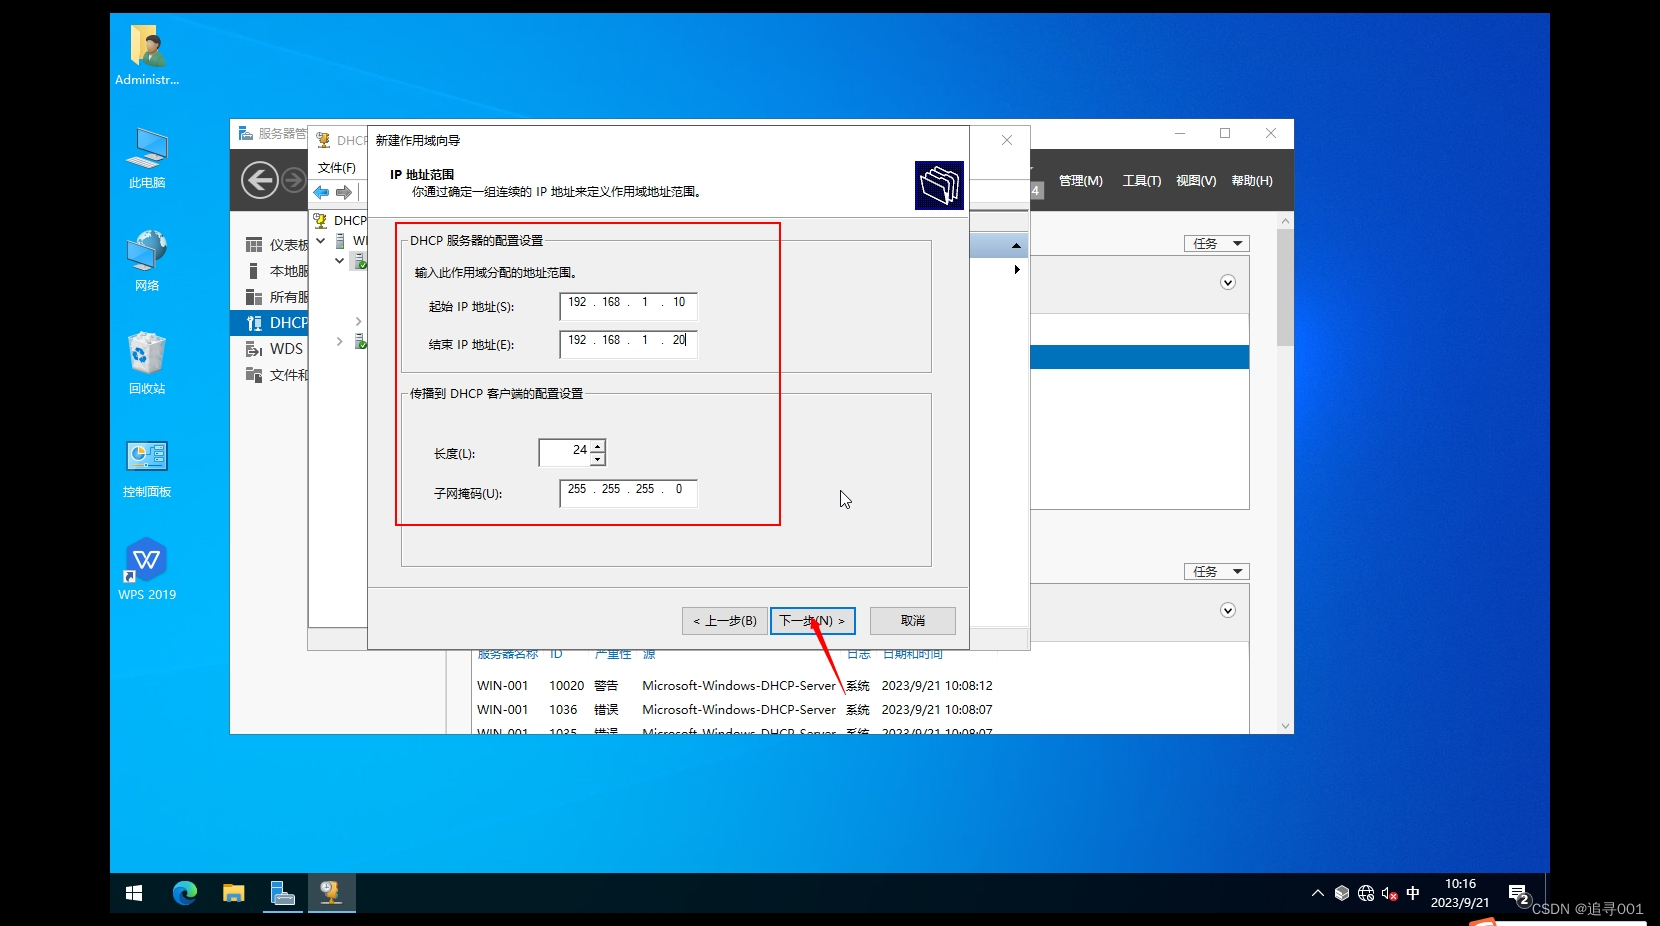
Task: Open File Explorer from taskbar
Action: pyautogui.click(x=233, y=893)
